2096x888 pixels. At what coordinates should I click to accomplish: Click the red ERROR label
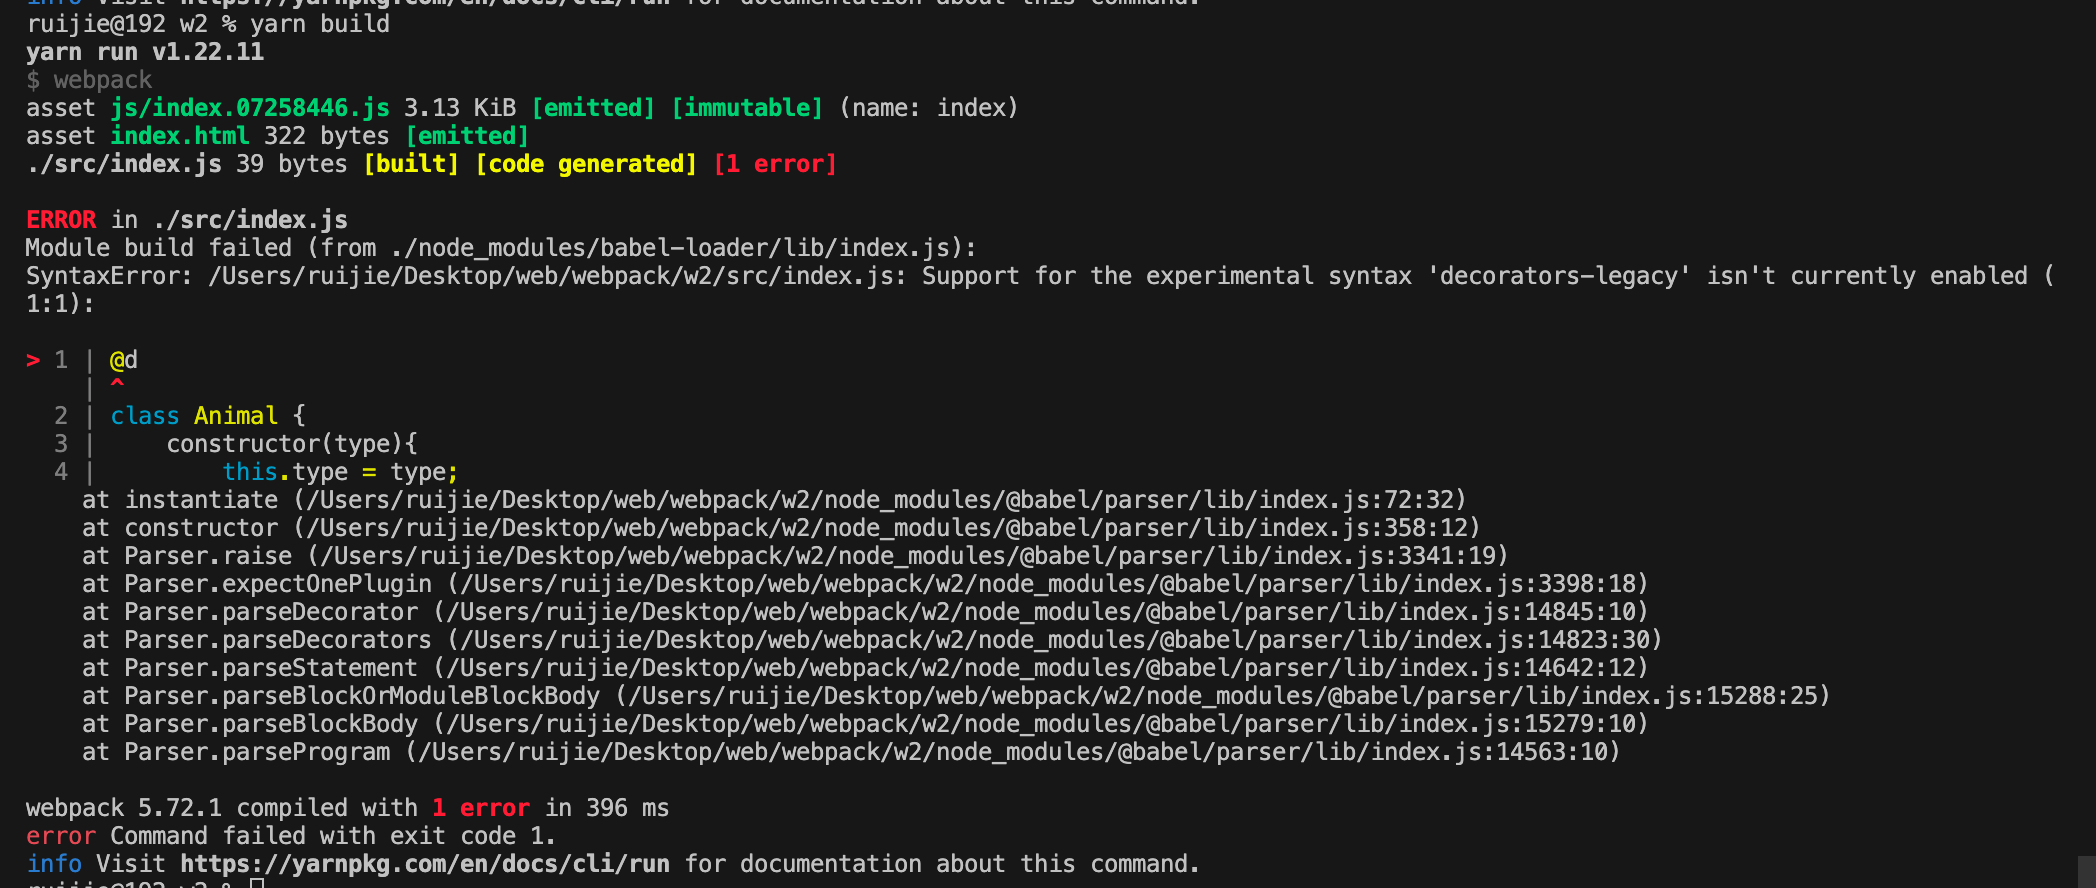pyautogui.click(x=61, y=220)
